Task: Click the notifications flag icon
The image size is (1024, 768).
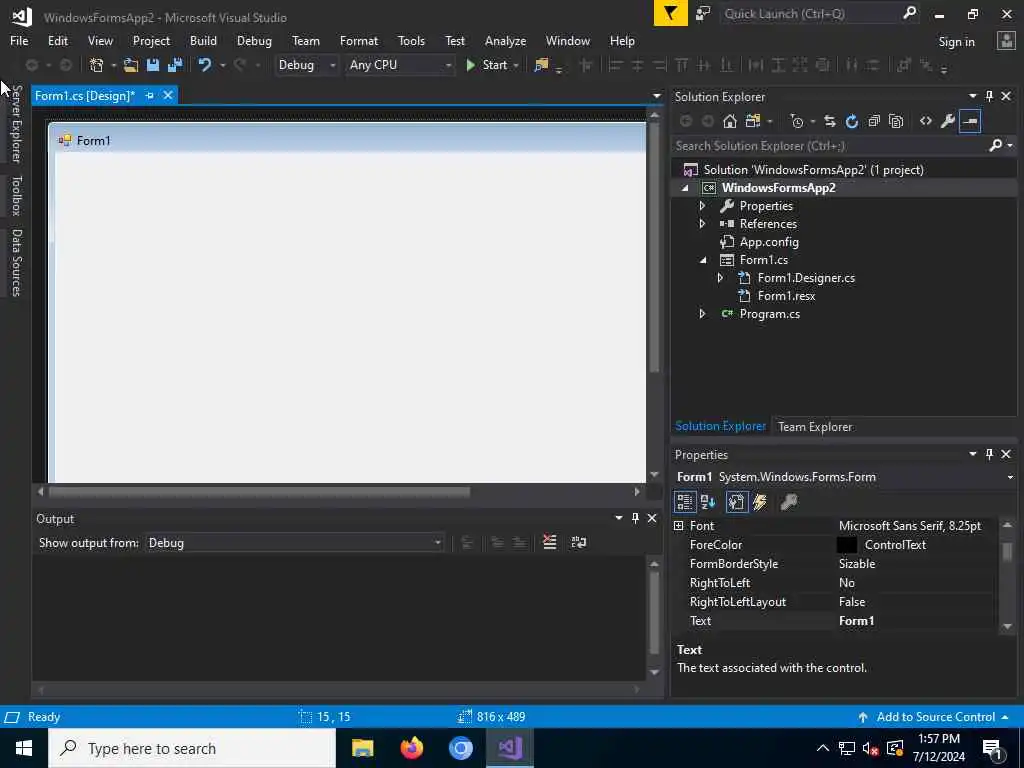Action: (671, 13)
